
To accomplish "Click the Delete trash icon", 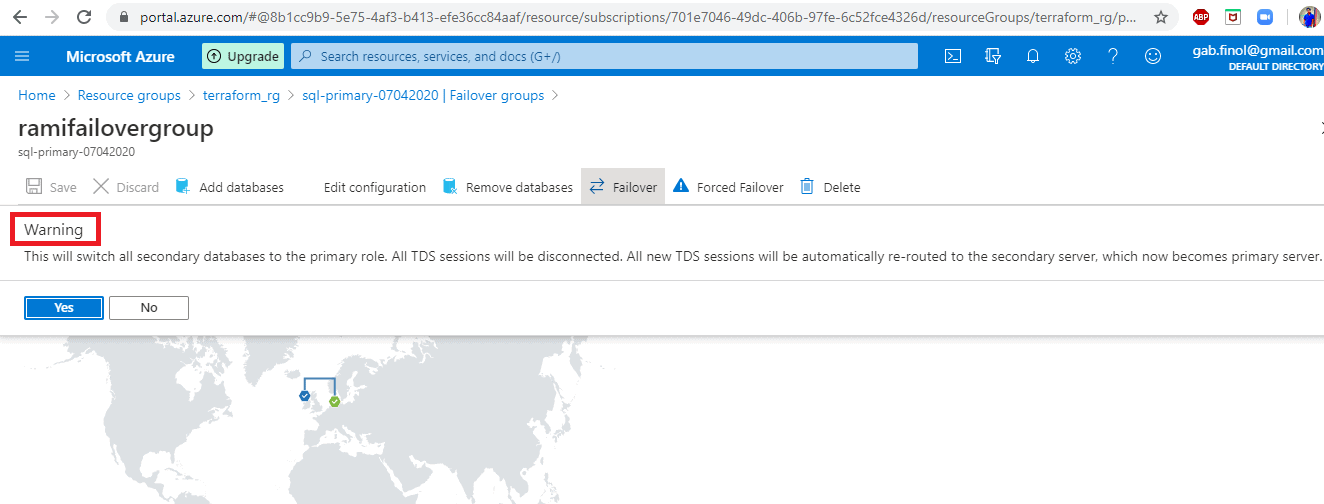I will [830, 187].
